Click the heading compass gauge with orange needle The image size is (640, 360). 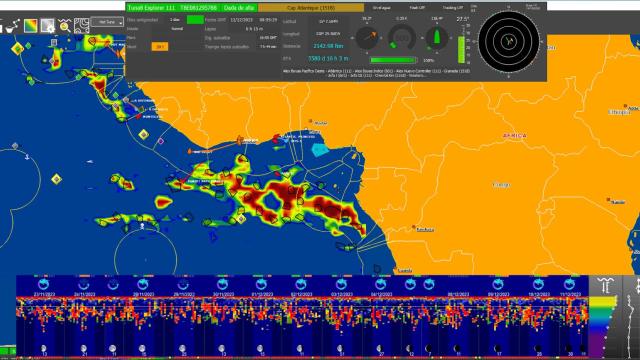pyautogui.click(x=367, y=38)
